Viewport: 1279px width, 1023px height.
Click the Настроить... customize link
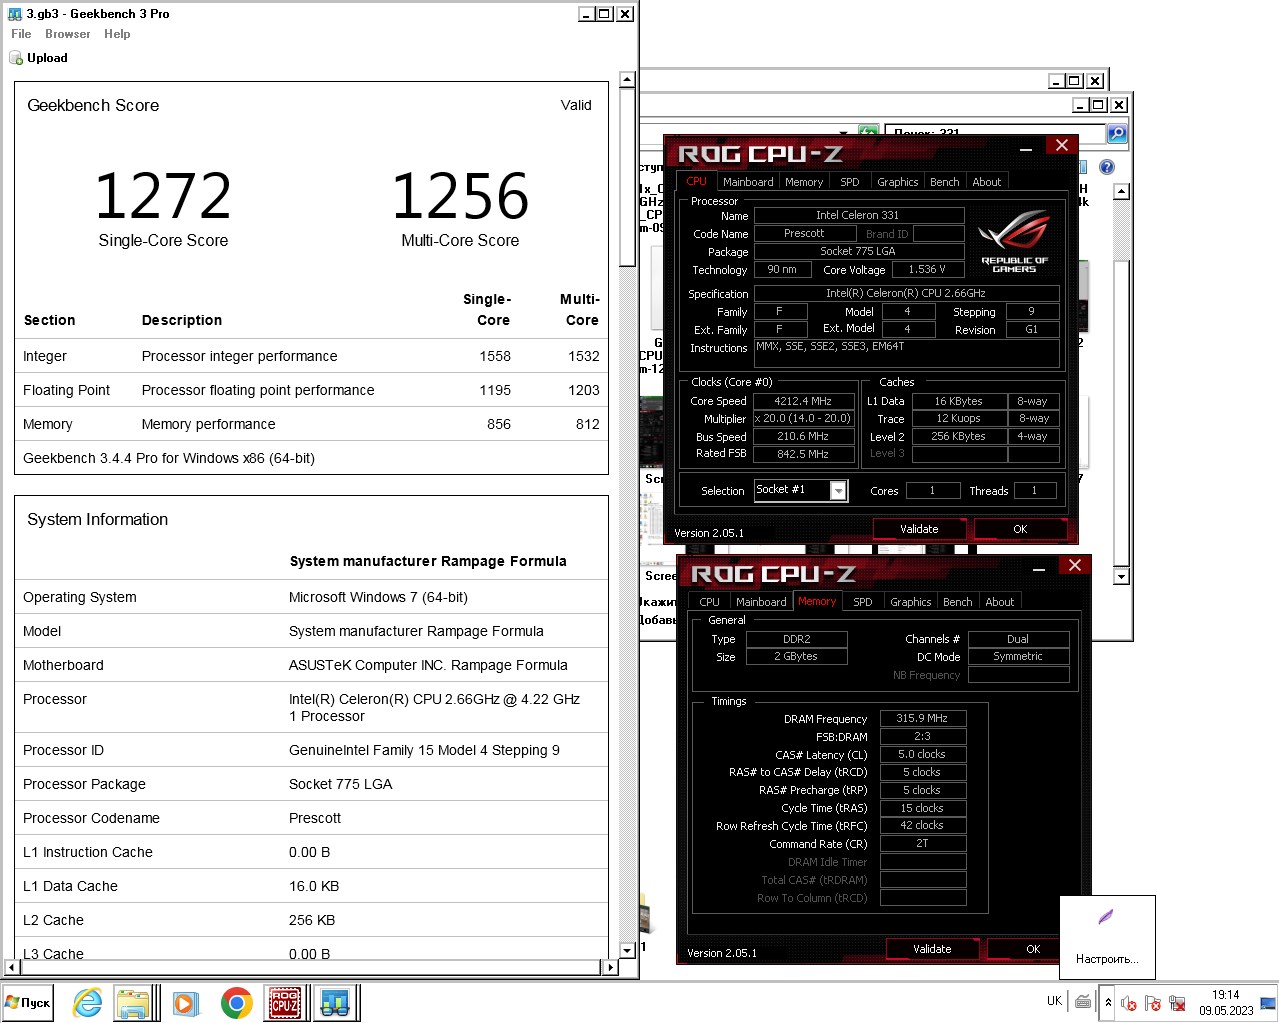(x=1107, y=959)
